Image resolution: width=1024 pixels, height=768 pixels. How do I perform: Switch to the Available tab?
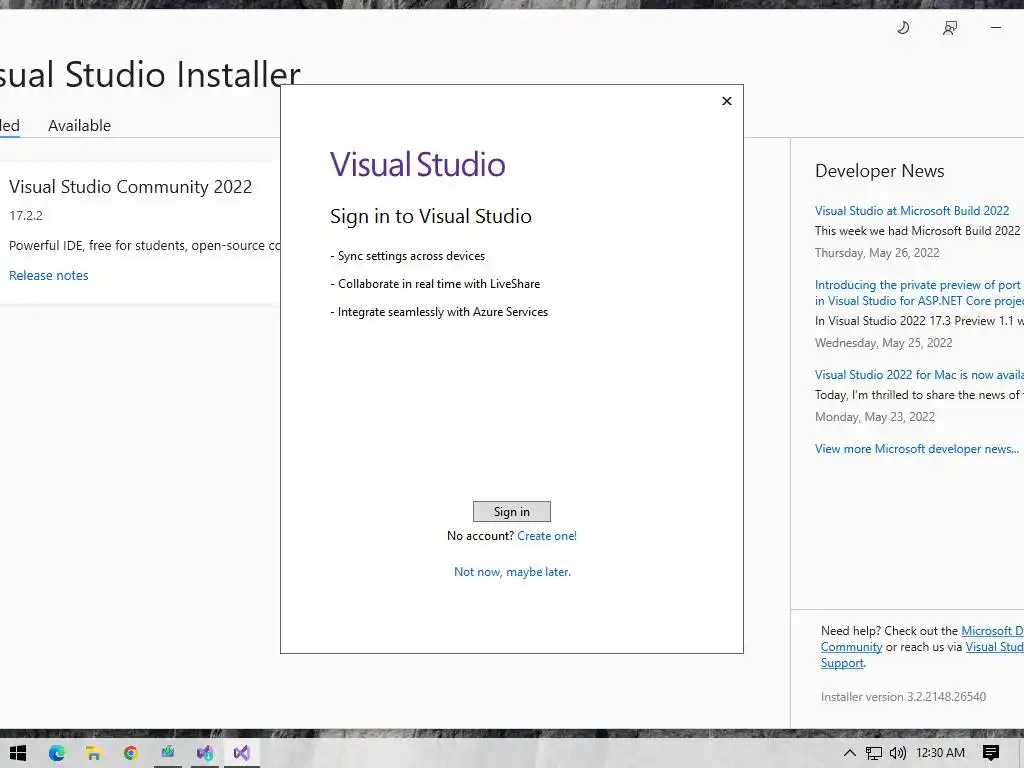(x=79, y=125)
